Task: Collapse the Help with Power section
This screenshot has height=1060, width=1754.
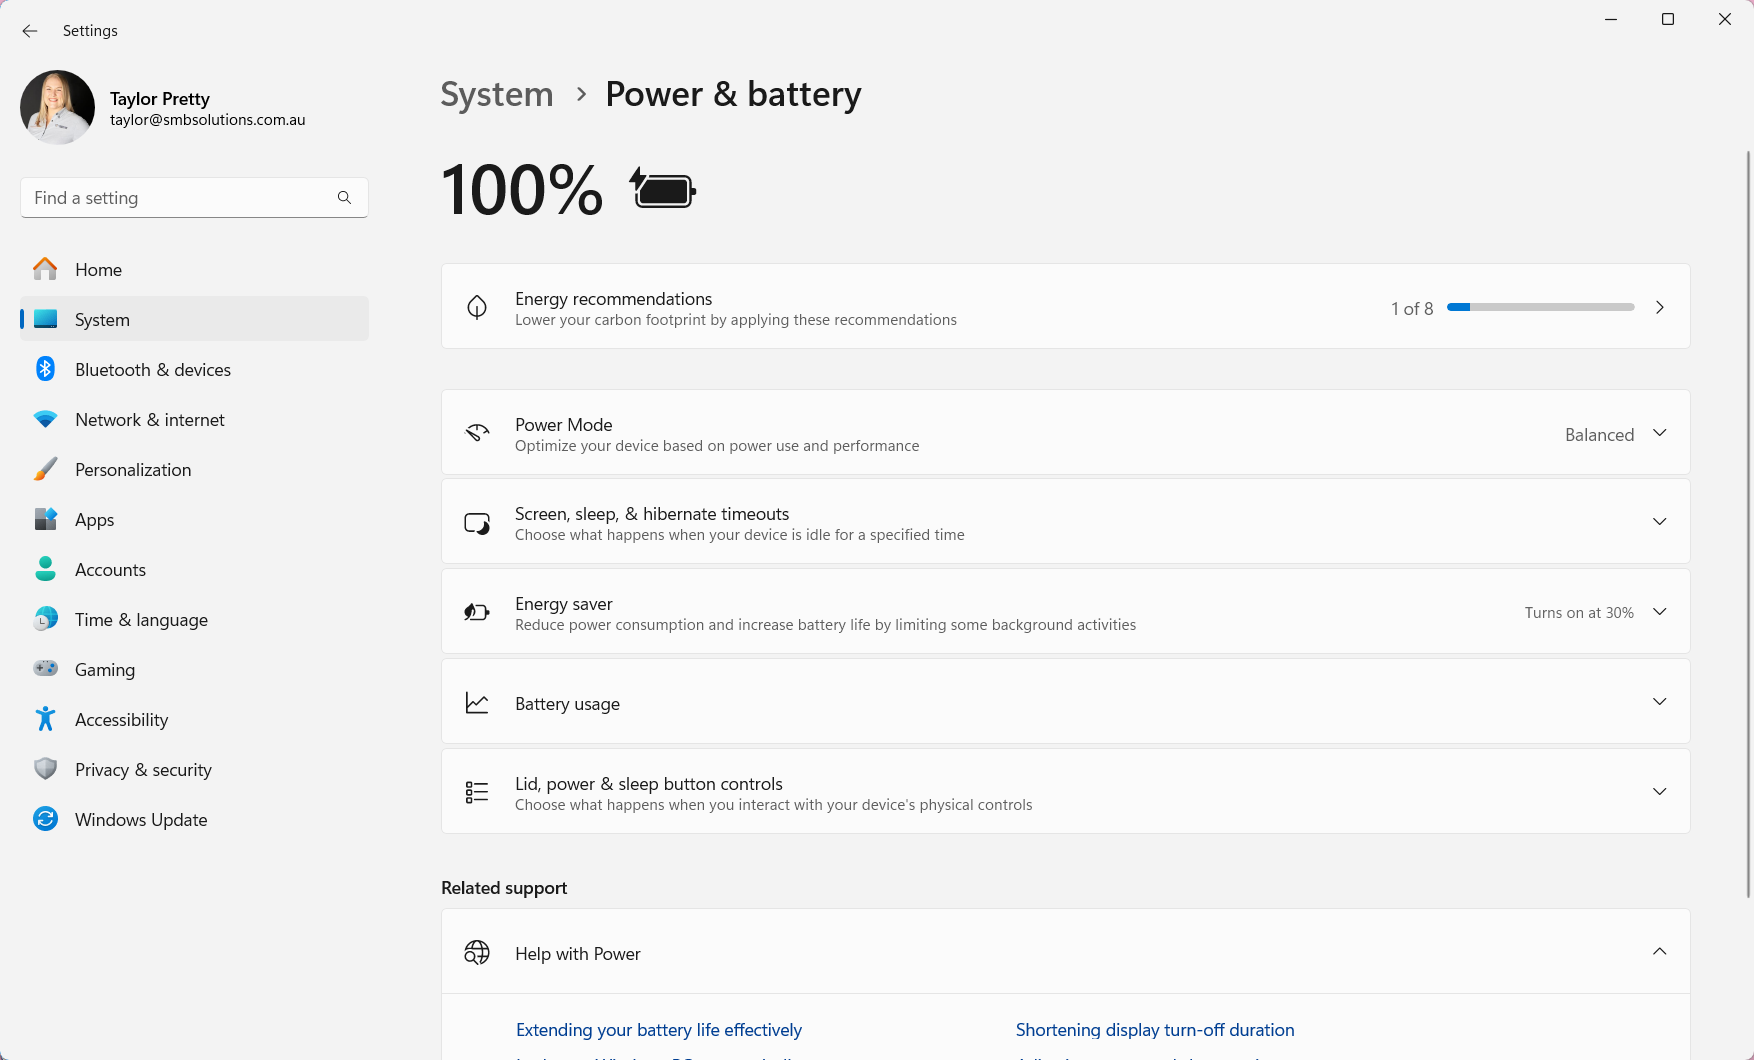Action: click(1659, 952)
